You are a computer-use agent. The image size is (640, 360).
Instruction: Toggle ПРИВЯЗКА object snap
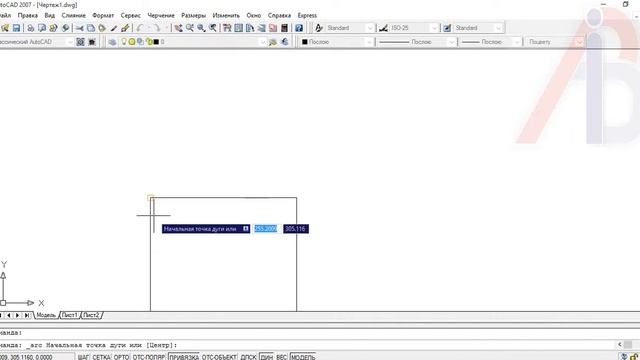tap(184, 357)
